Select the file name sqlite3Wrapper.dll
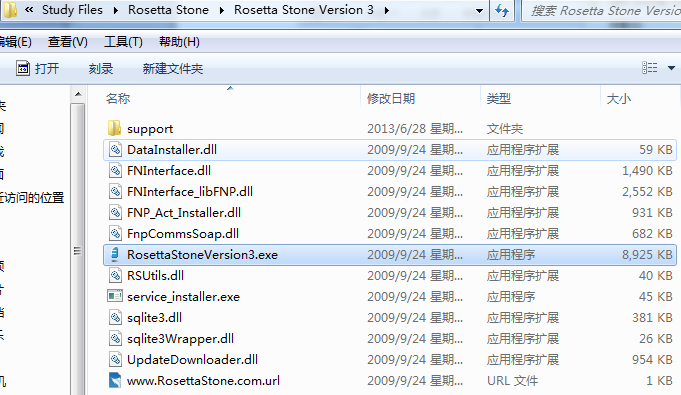The height and width of the screenshot is (395, 681). (x=180, y=339)
